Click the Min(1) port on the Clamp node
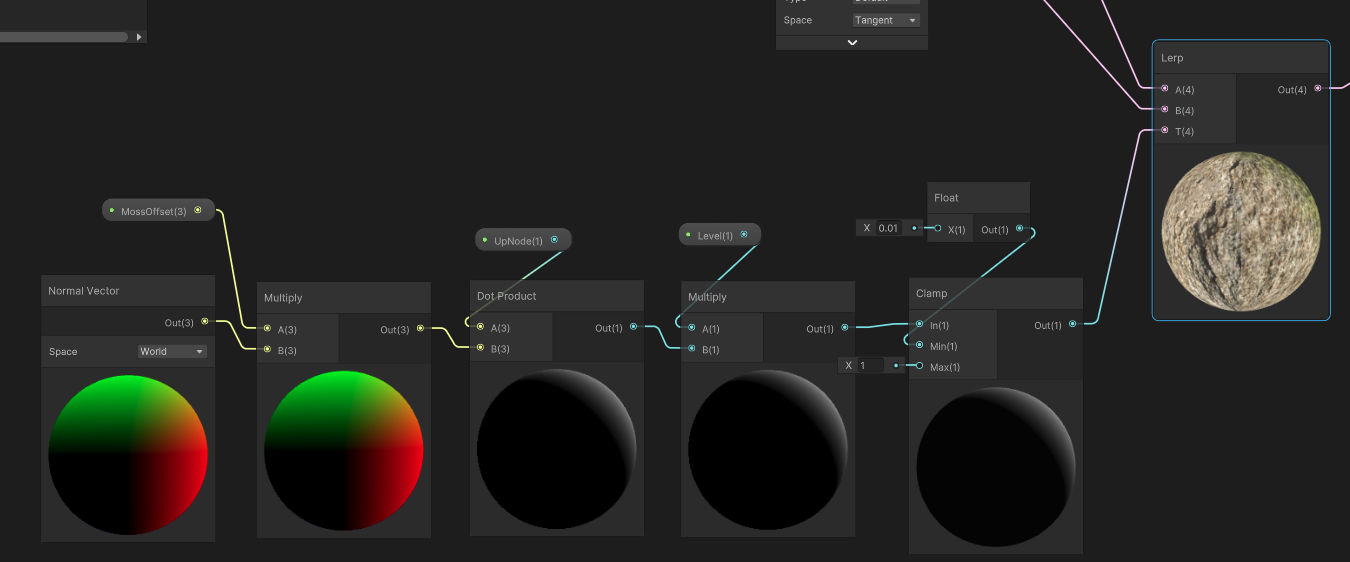The height and width of the screenshot is (562, 1350). 919,345
